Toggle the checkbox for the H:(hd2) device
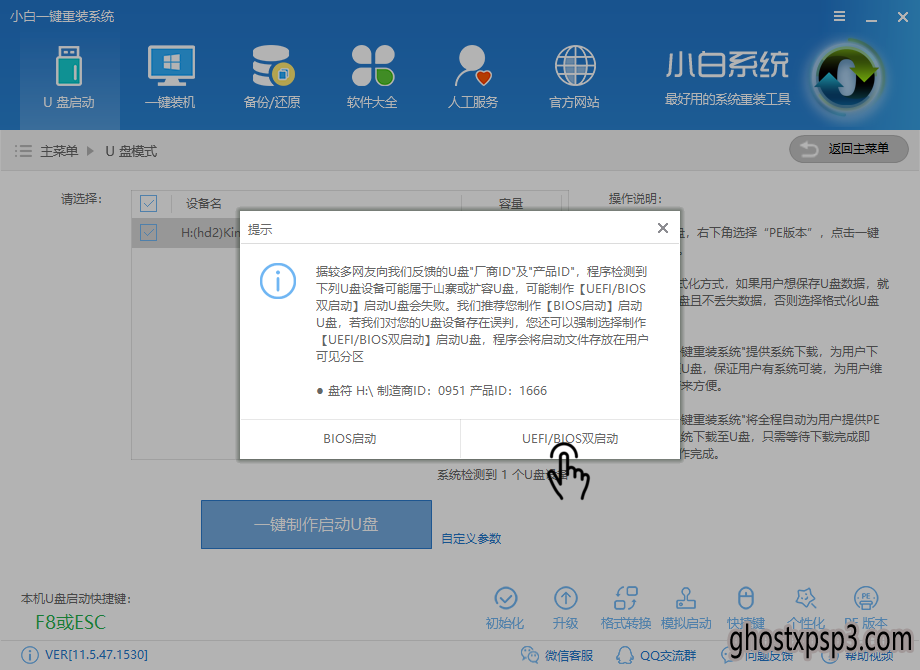Screen dimensions: 920x670 click(149, 233)
